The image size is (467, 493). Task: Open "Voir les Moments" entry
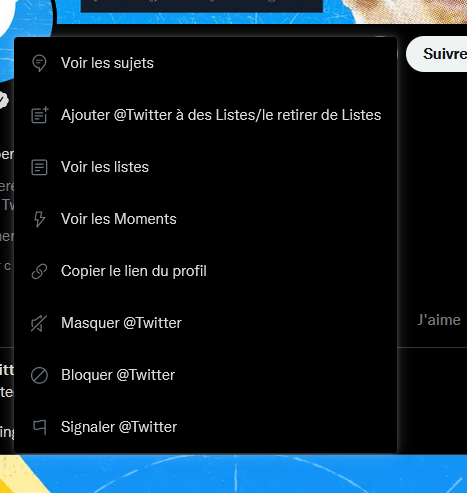(x=206, y=219)
